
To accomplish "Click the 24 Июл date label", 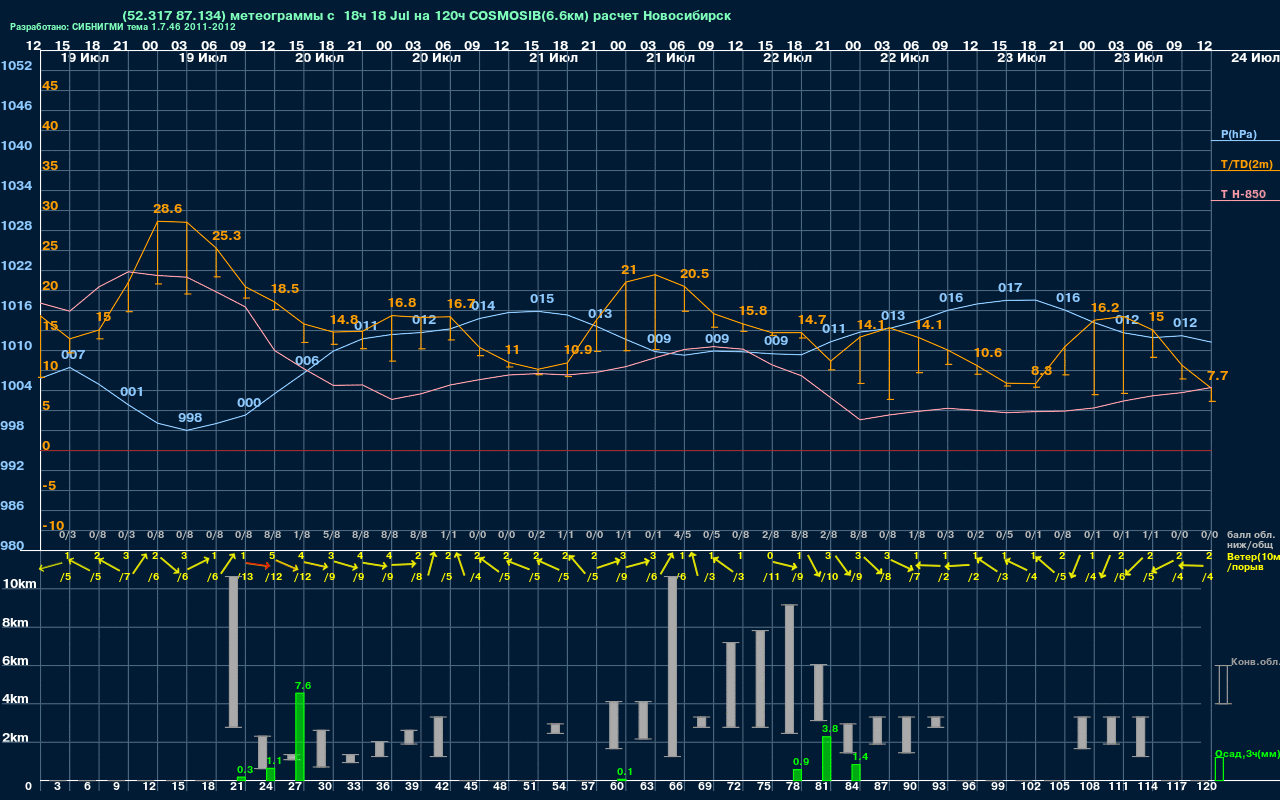I will [1254, 58].
